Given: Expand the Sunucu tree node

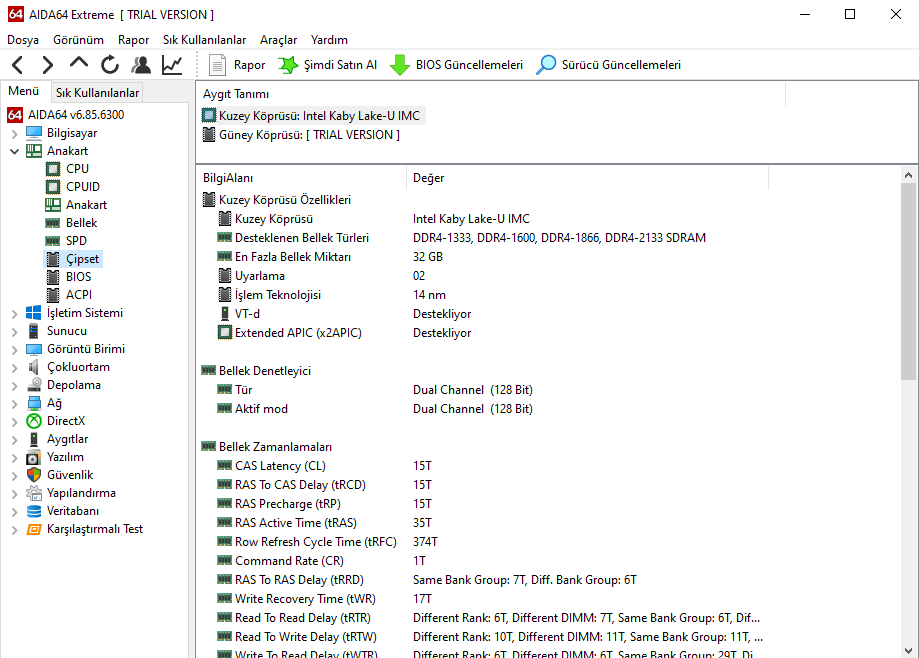Looking at the screenshot, I should click(15, 332).
